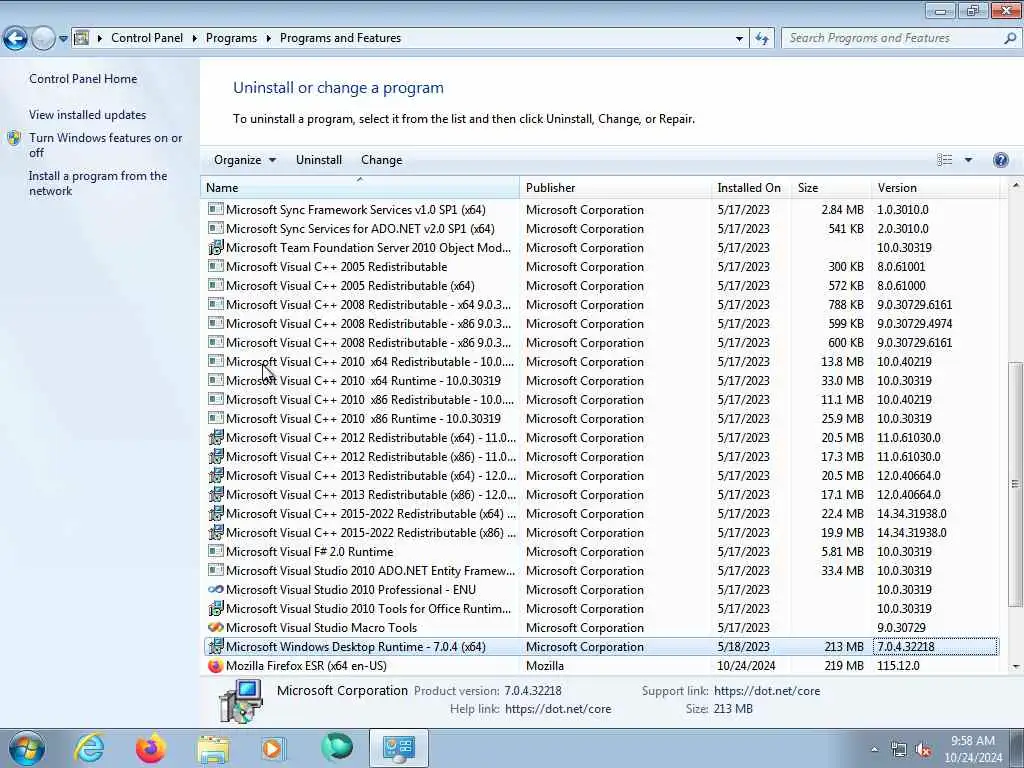The height and width of the screenshot is (768, 1024).
Task: Click the muted volume tray icon
Action: point(923,750)
